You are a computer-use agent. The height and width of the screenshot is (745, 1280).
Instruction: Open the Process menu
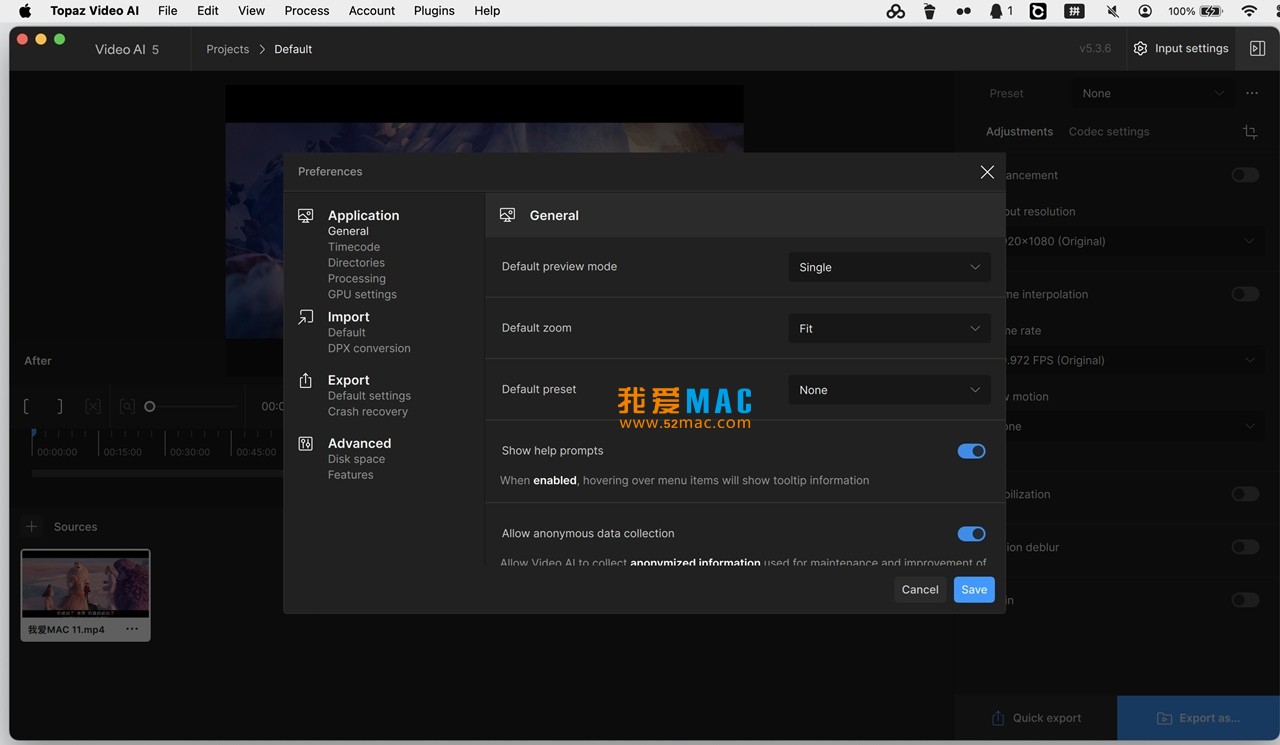pos(307,11)
